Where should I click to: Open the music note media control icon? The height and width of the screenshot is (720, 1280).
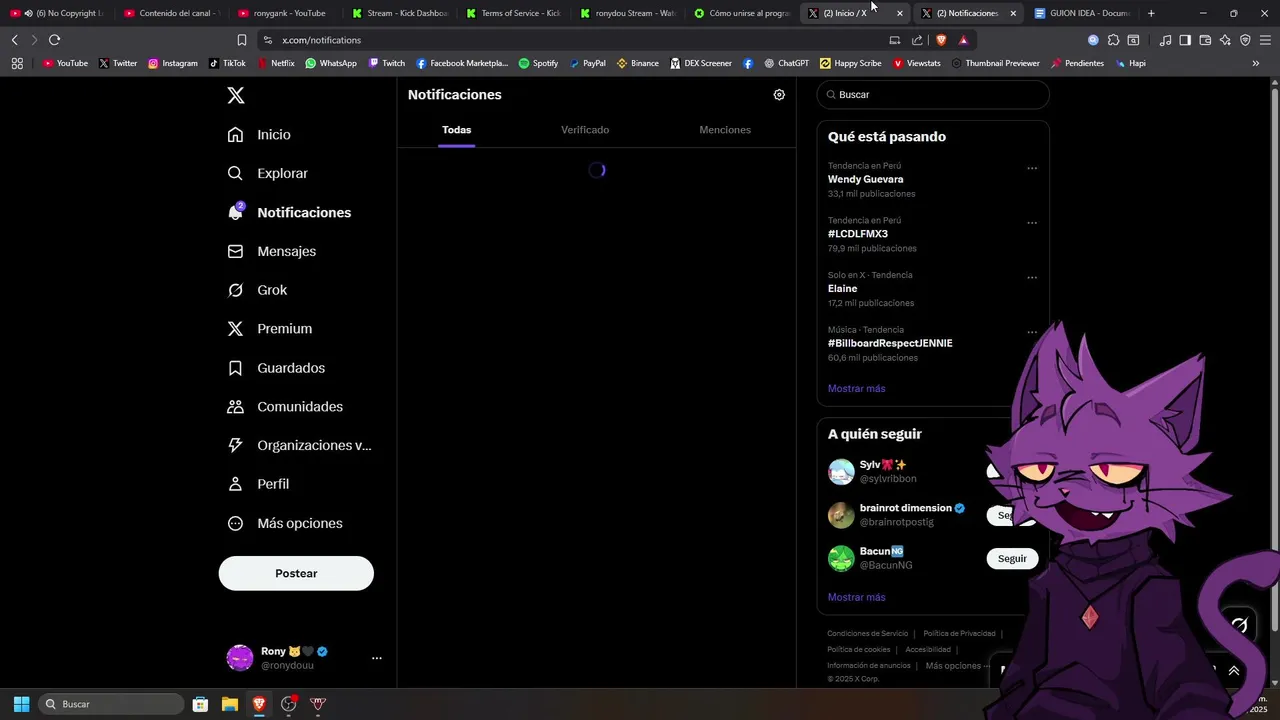(1165, 40)
